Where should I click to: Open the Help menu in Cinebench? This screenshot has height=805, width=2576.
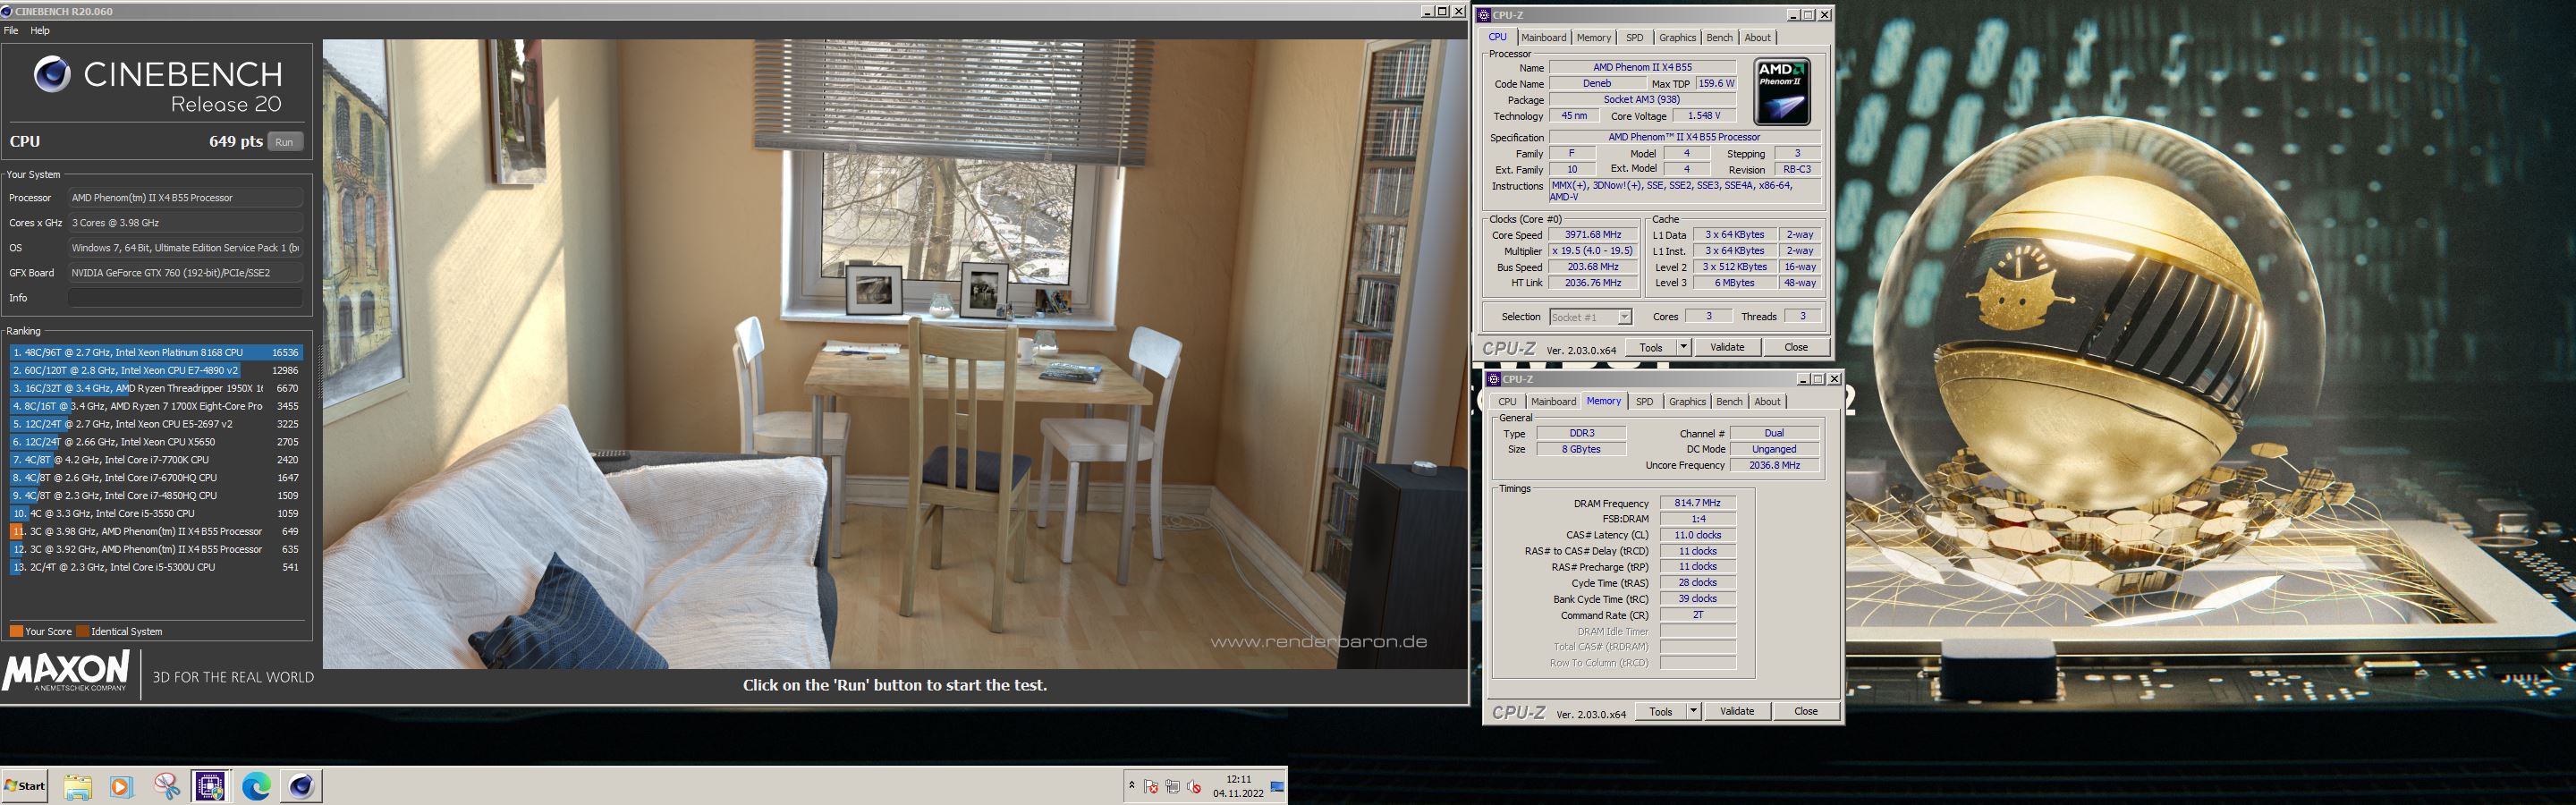click(x=40, y=31)
